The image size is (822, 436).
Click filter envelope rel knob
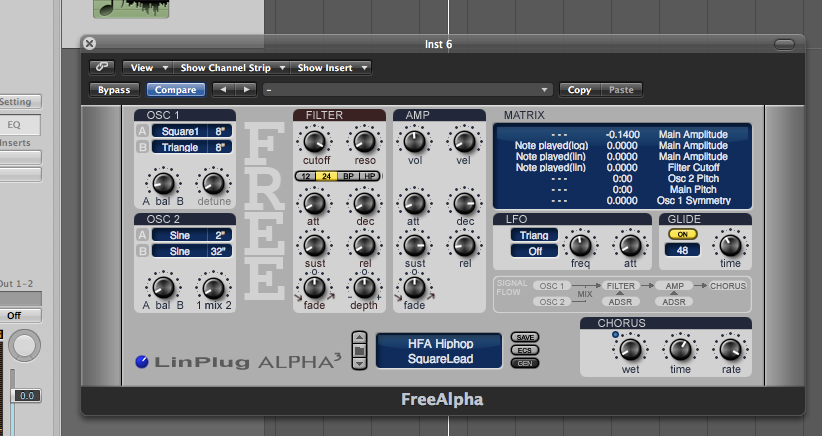tap(364, 245)
